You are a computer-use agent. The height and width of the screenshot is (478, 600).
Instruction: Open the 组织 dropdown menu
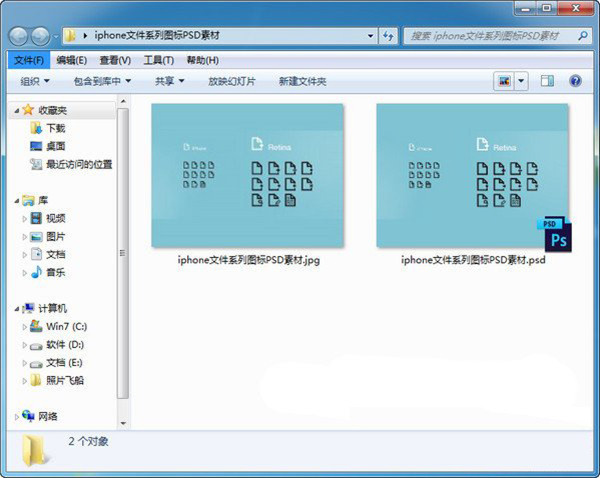pyautogui.click(x=35, y=81)
